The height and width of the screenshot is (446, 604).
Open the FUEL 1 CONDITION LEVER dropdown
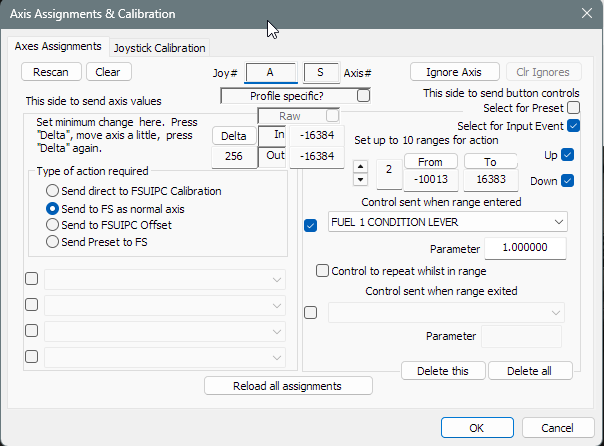click(x=448, y=222)
